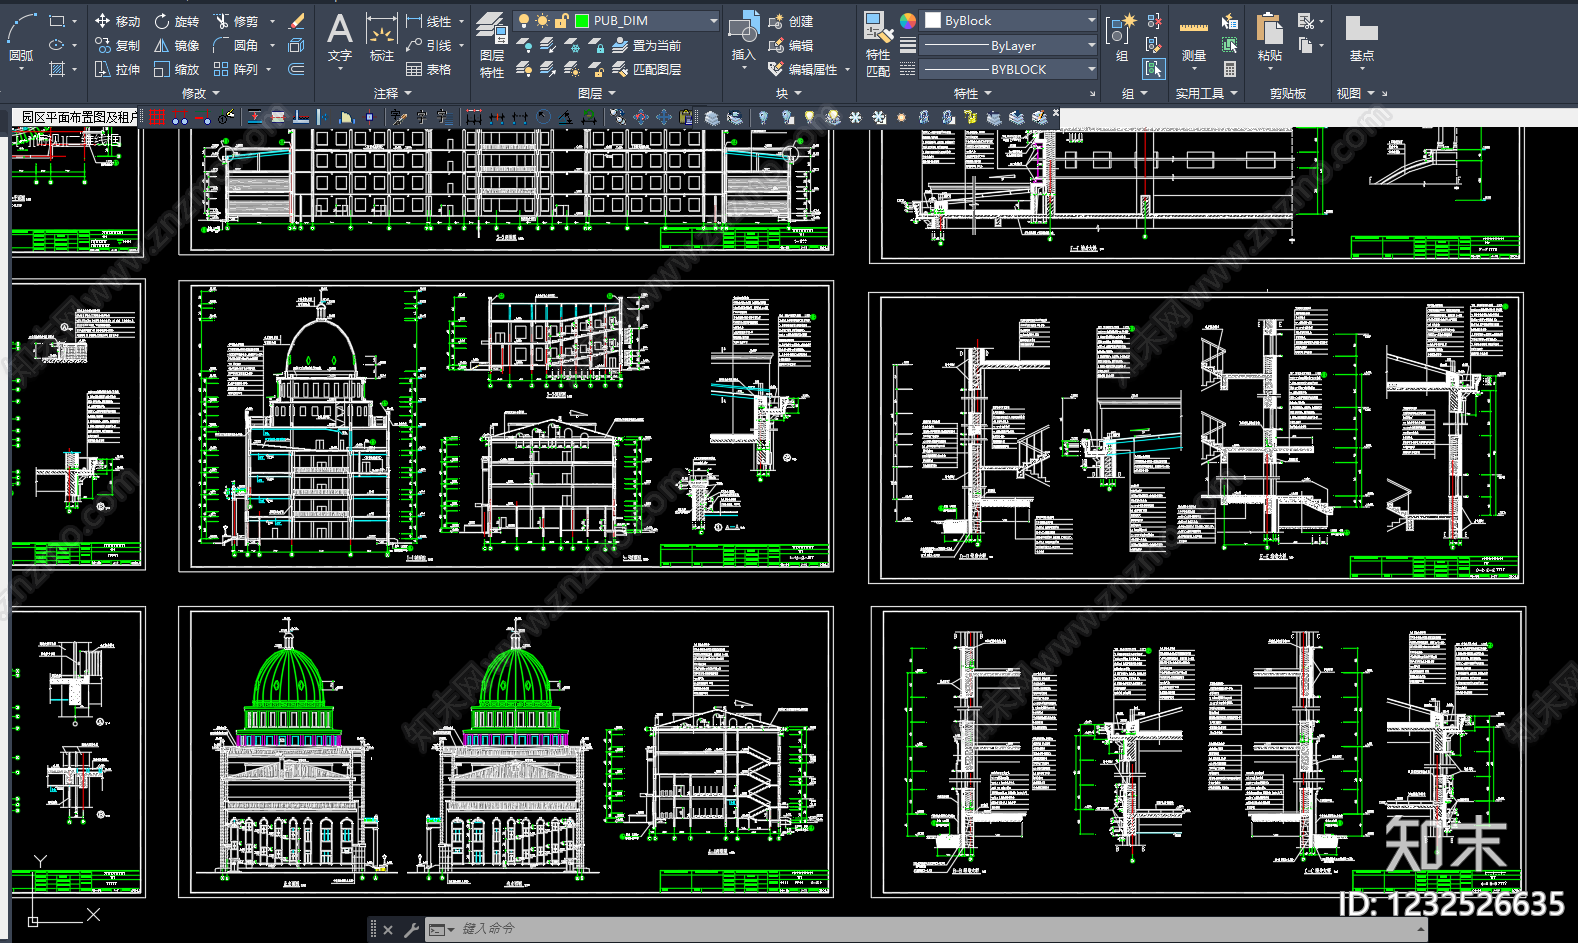Click the object color wheel icon
Image resolution: width=1578 pixels, height=943 pixels.
point(907,21)
